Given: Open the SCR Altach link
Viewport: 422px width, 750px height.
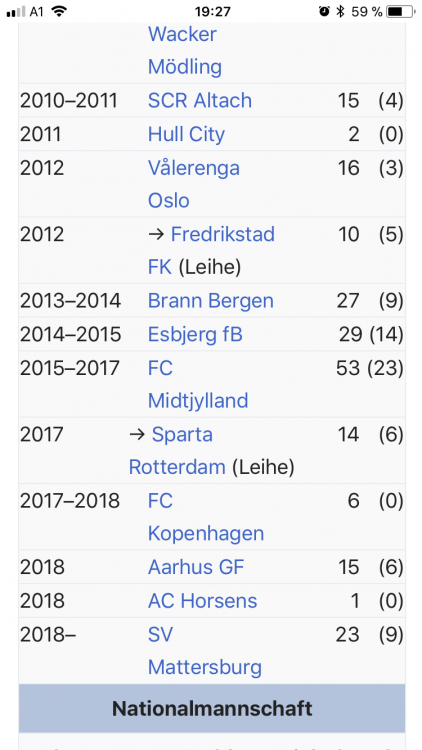Looking at the screenshot, I should click(x=200, y=100).
